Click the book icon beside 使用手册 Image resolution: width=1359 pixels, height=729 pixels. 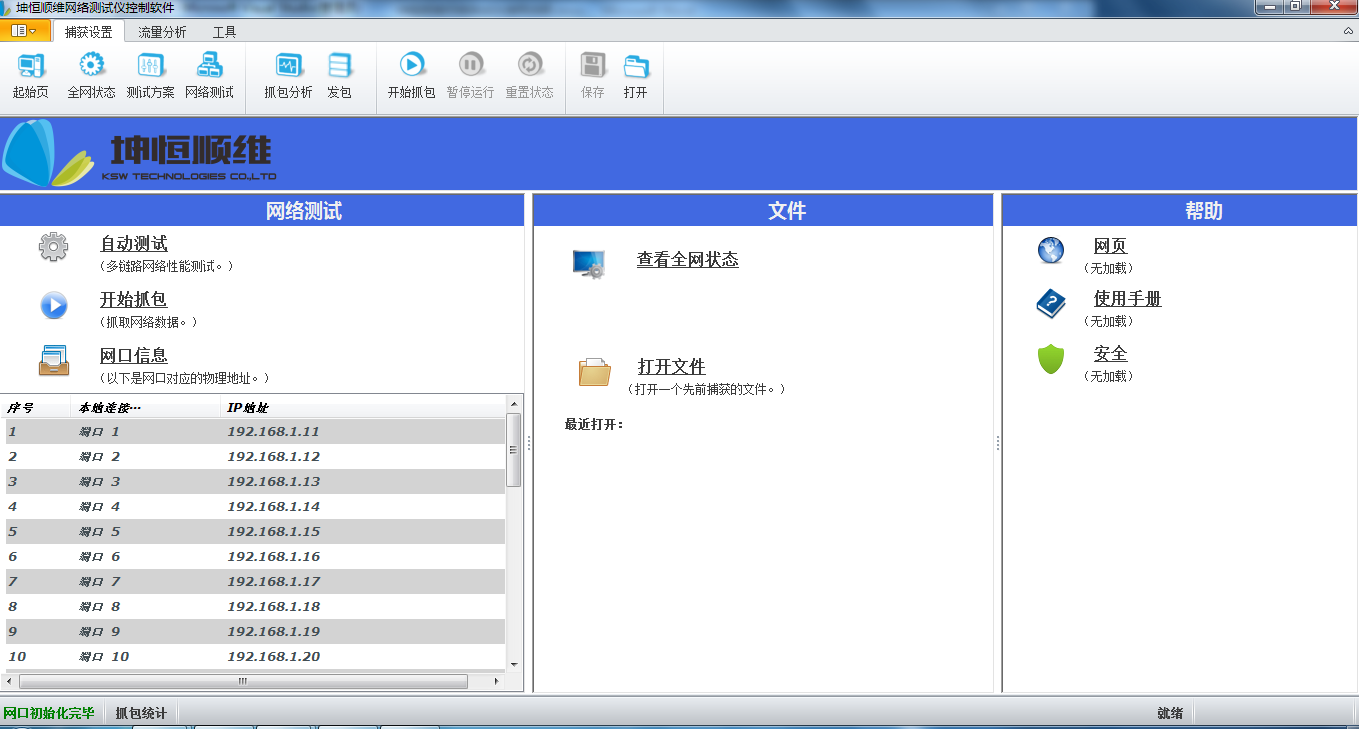[1051, 303]
